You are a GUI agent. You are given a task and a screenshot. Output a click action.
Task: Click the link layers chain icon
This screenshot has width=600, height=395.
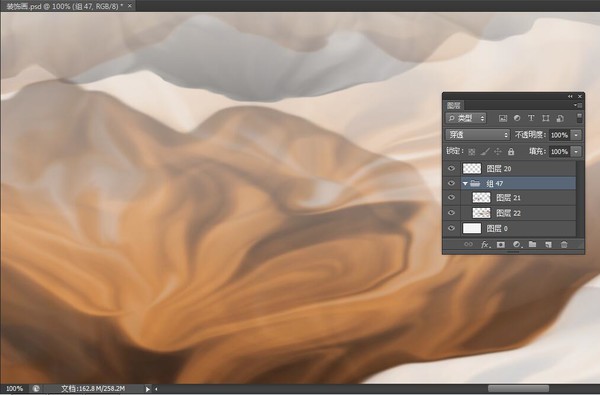pos(468,244)
